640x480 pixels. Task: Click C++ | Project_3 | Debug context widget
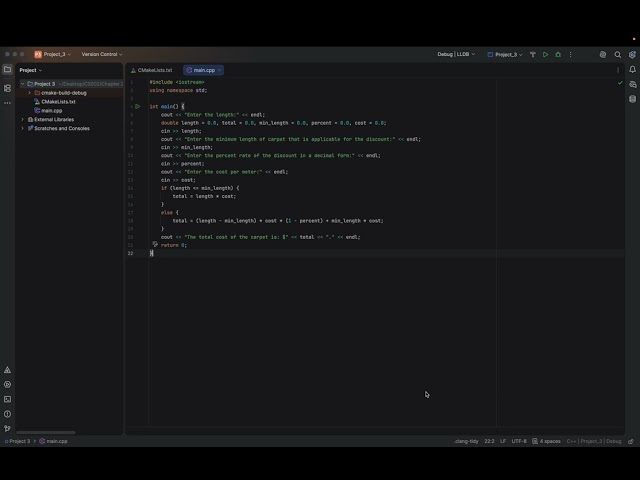coord(594,441)
